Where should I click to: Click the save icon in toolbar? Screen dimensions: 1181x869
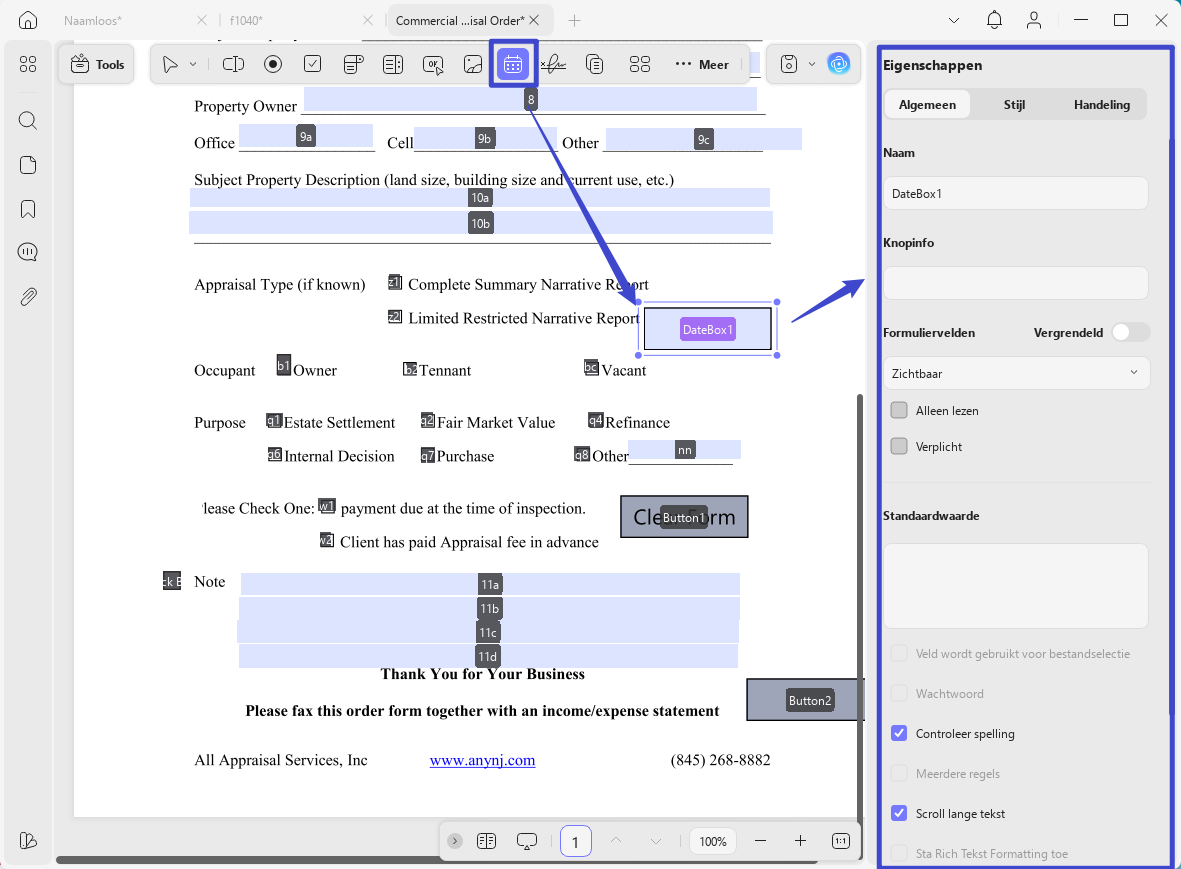click(x=789, y=65)
